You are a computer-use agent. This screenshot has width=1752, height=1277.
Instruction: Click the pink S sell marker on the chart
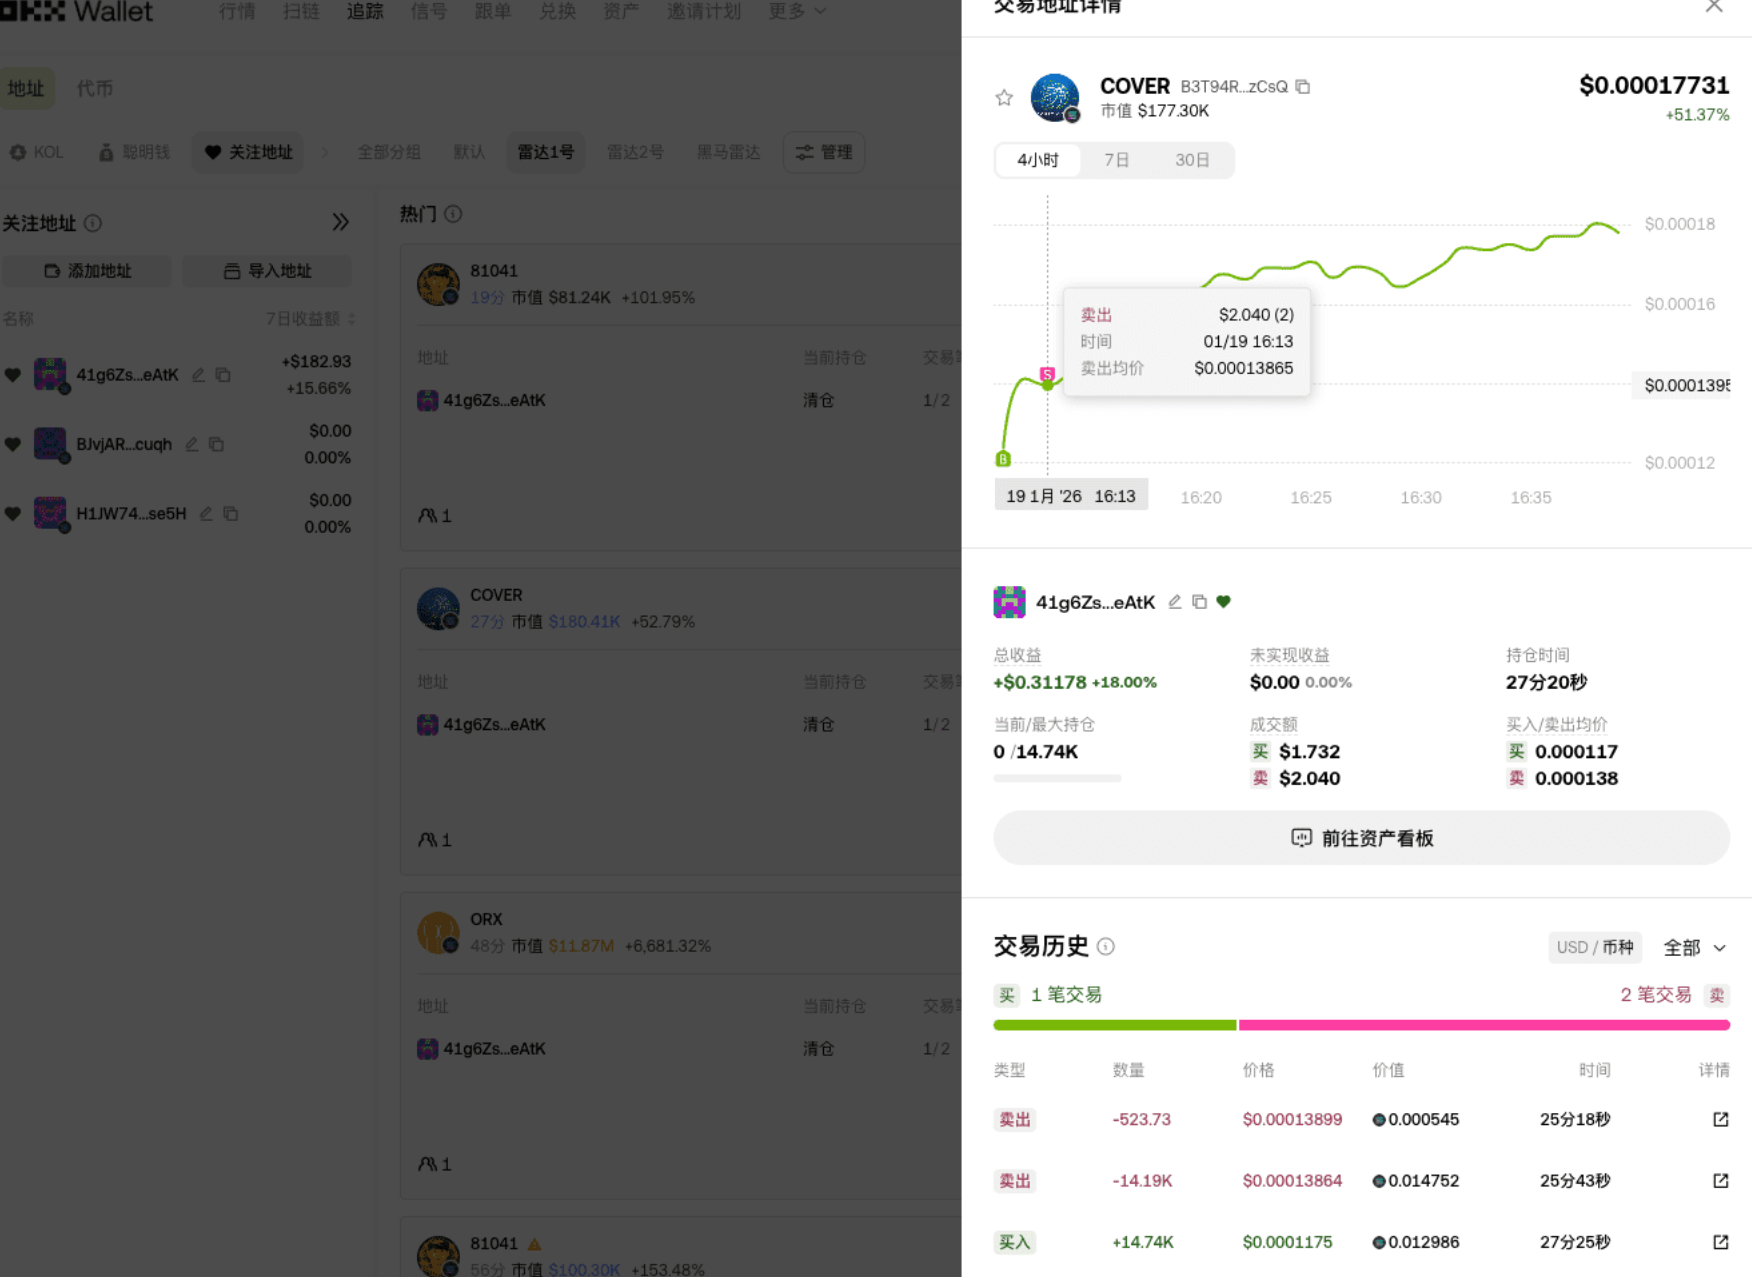click(1047, 374)
